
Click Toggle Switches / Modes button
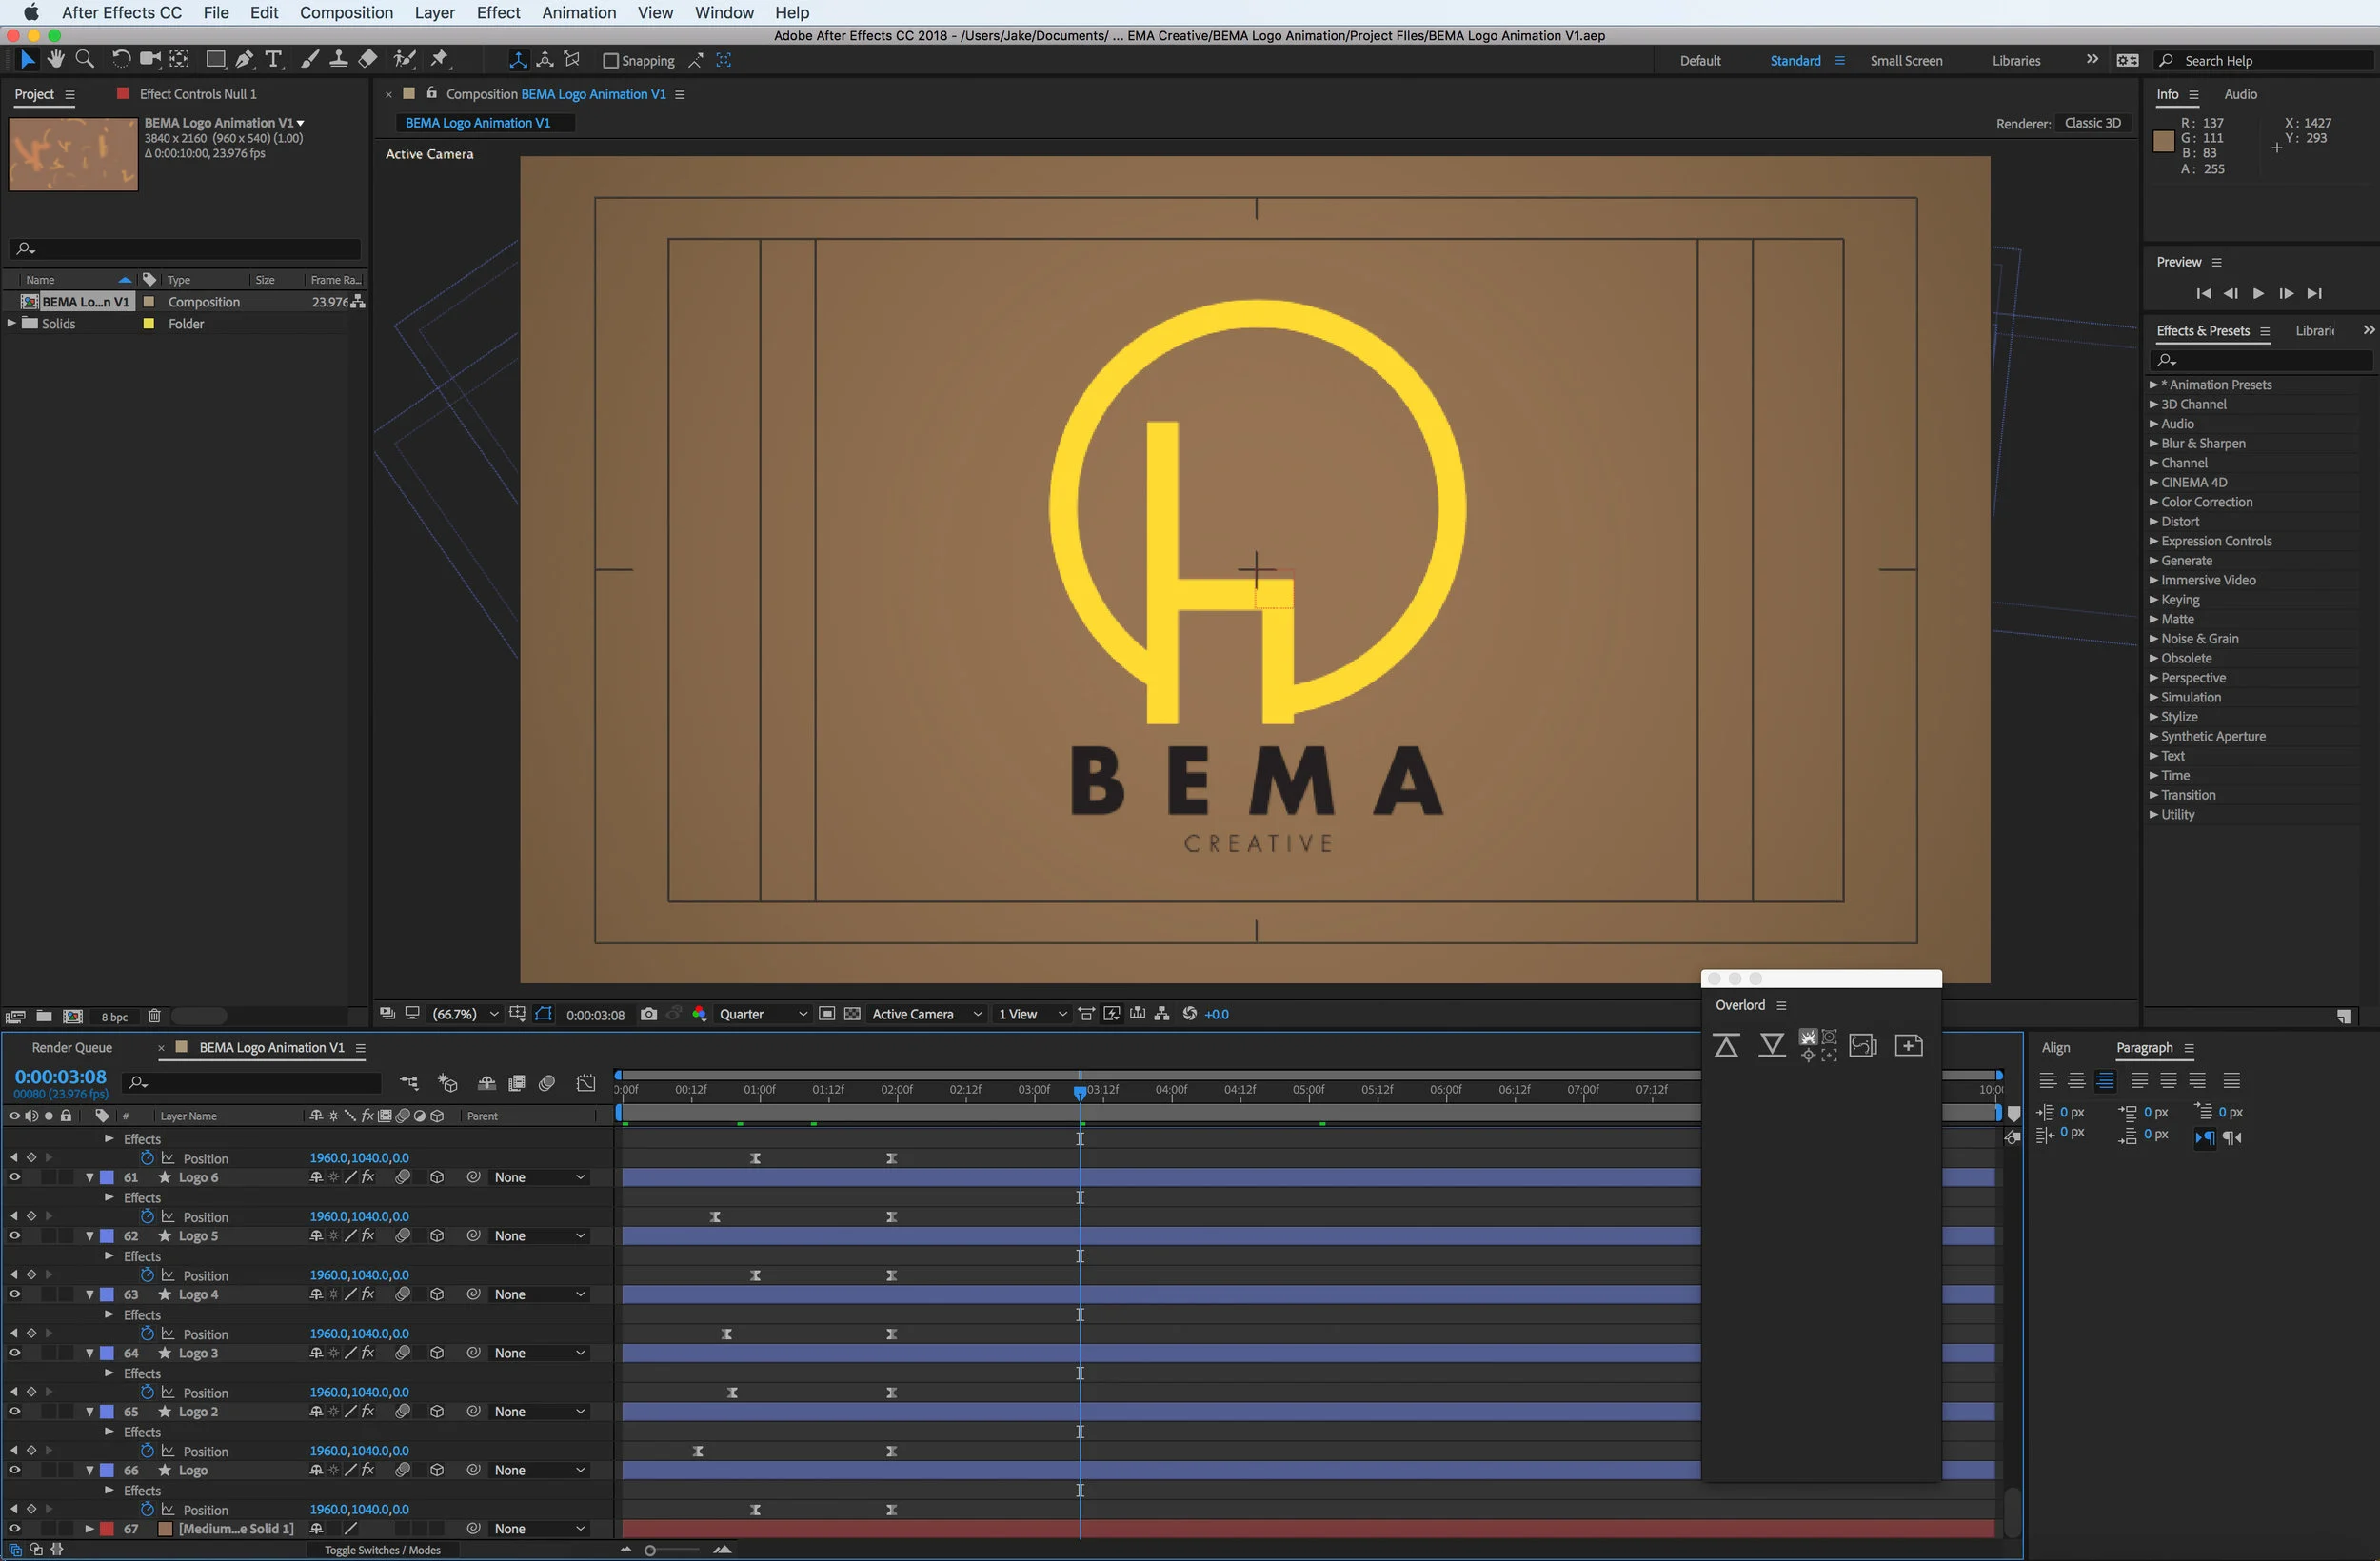point(382,1550)
